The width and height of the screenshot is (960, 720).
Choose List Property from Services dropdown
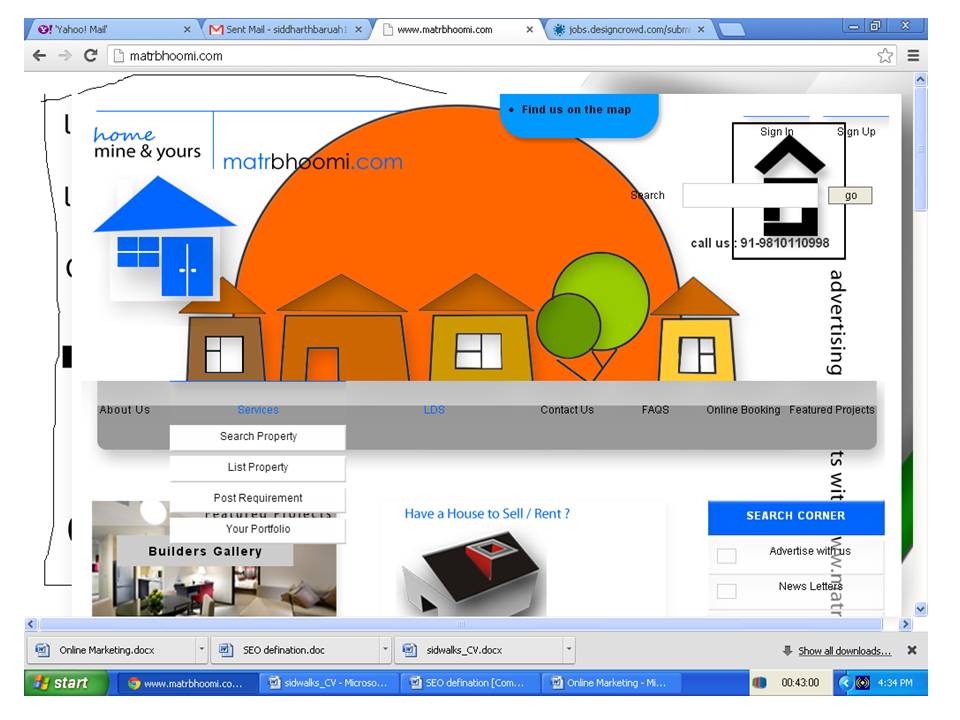click(258, 467)
